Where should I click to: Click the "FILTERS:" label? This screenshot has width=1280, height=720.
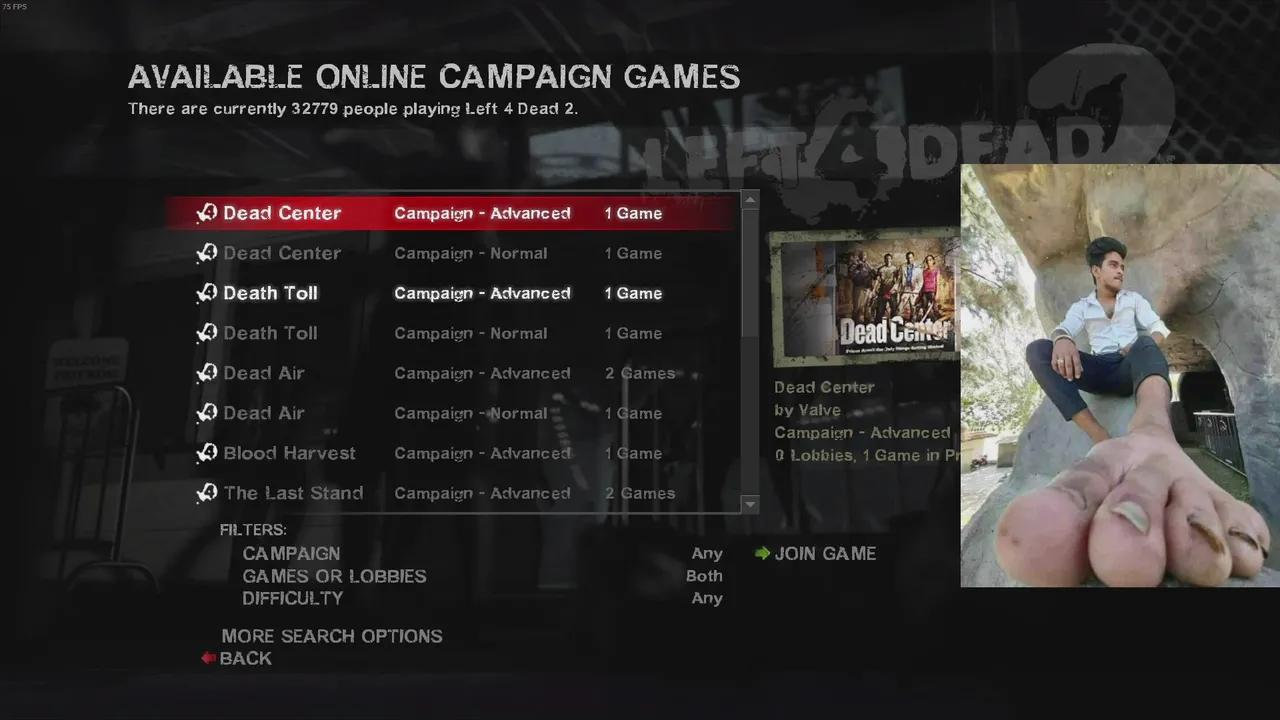pyautogui.click(x=253, y=530)
